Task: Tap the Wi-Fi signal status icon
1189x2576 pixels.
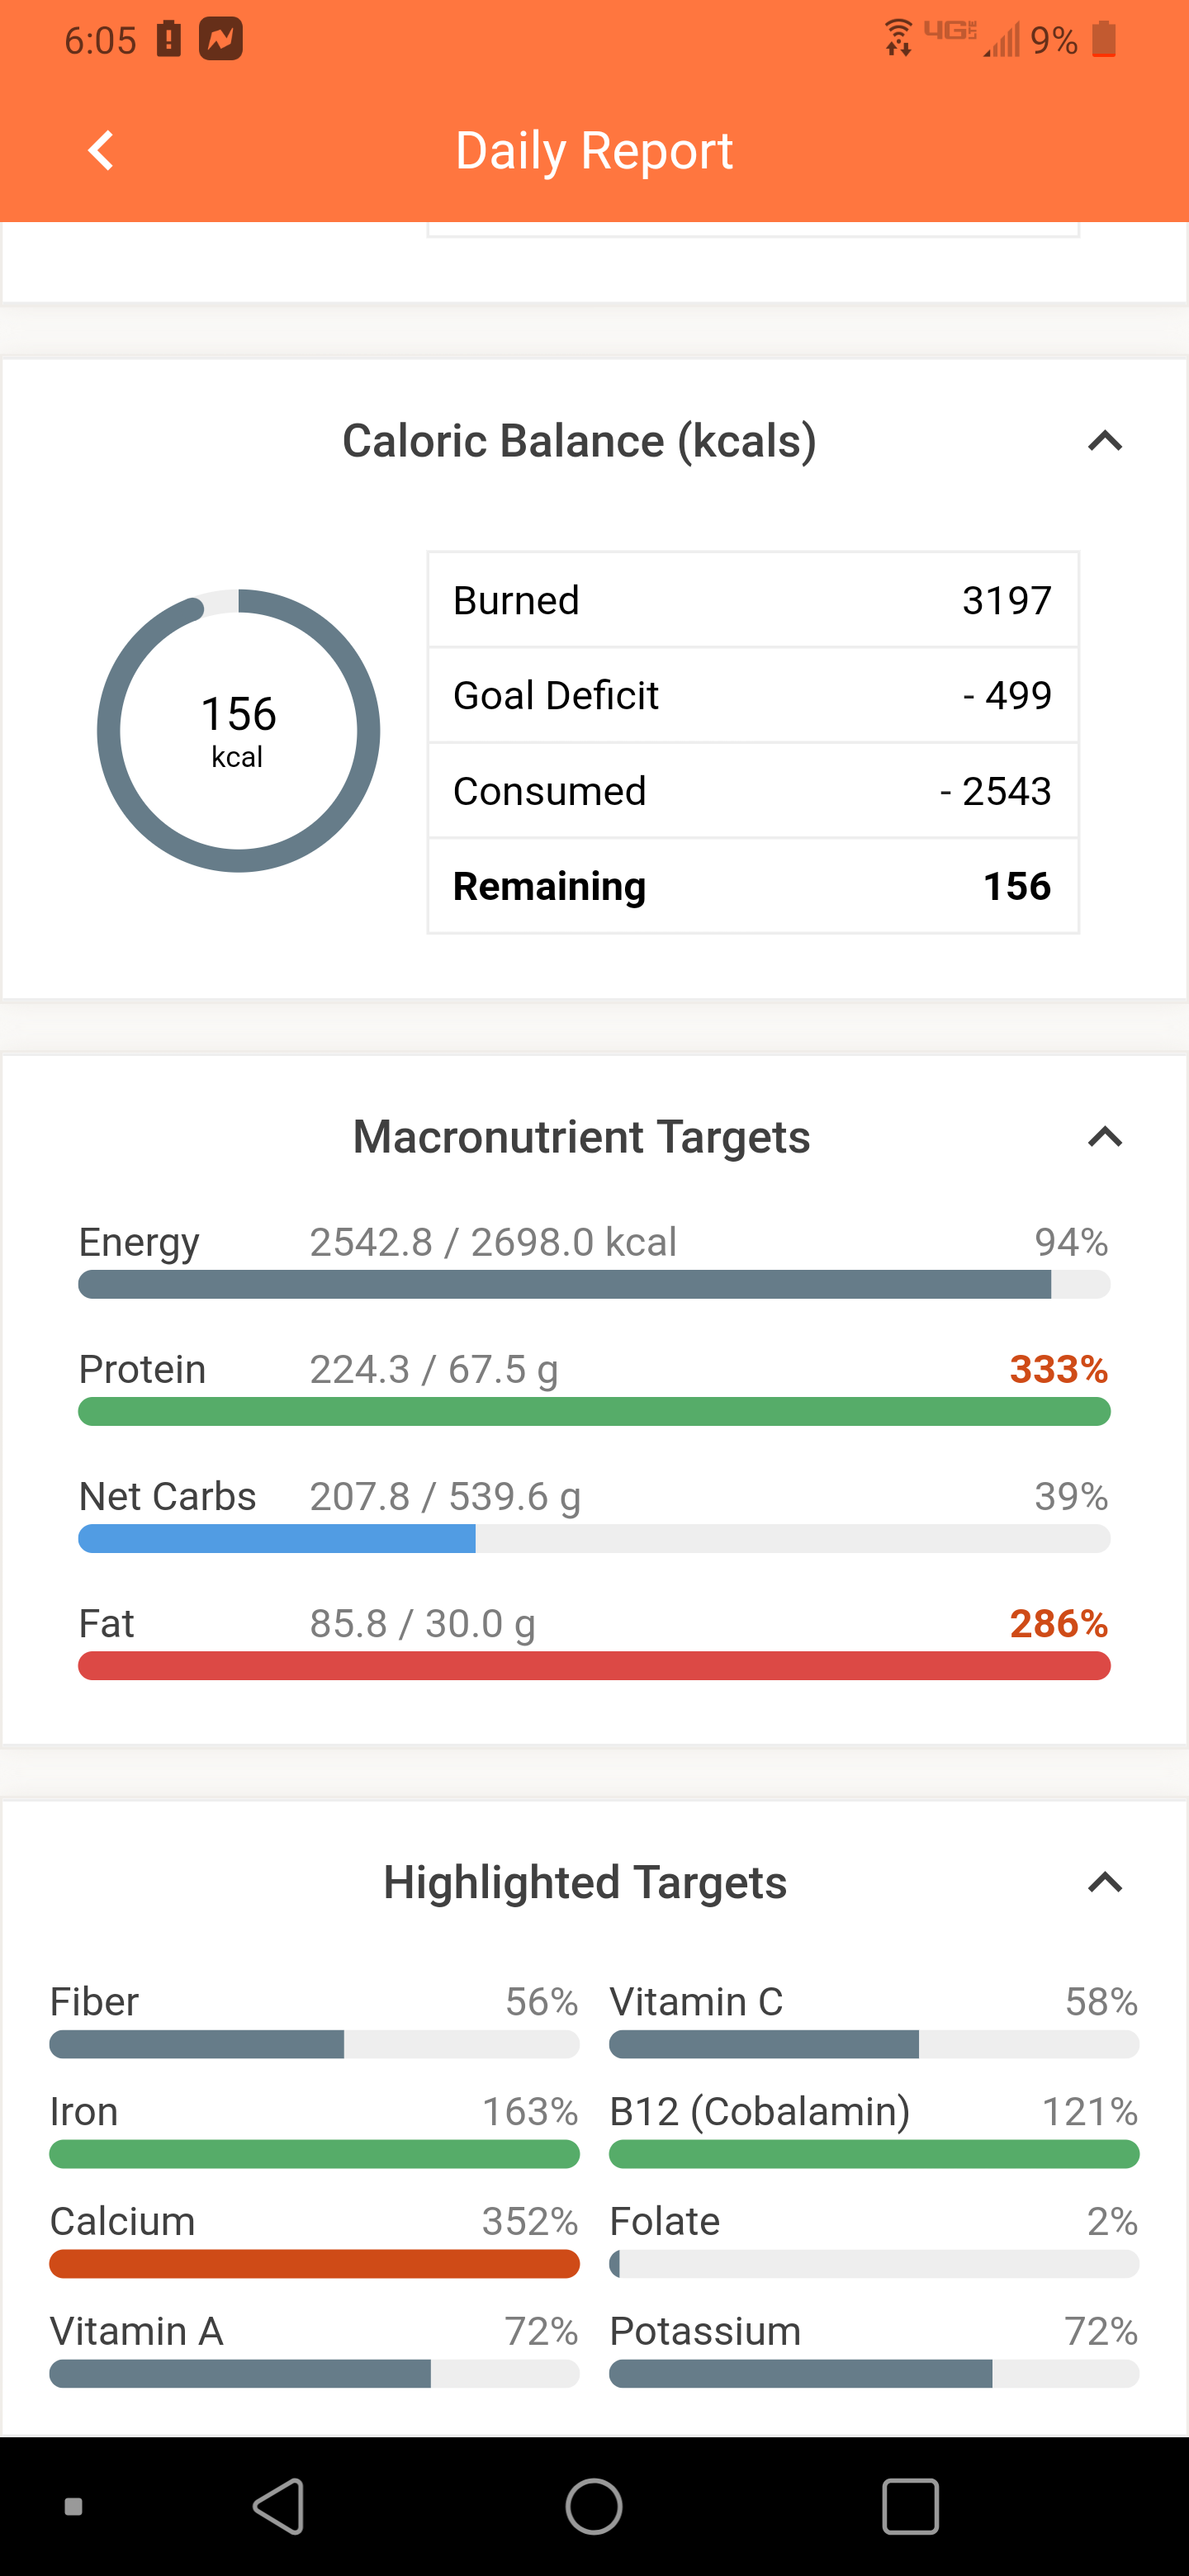Action: click(898, 38)
